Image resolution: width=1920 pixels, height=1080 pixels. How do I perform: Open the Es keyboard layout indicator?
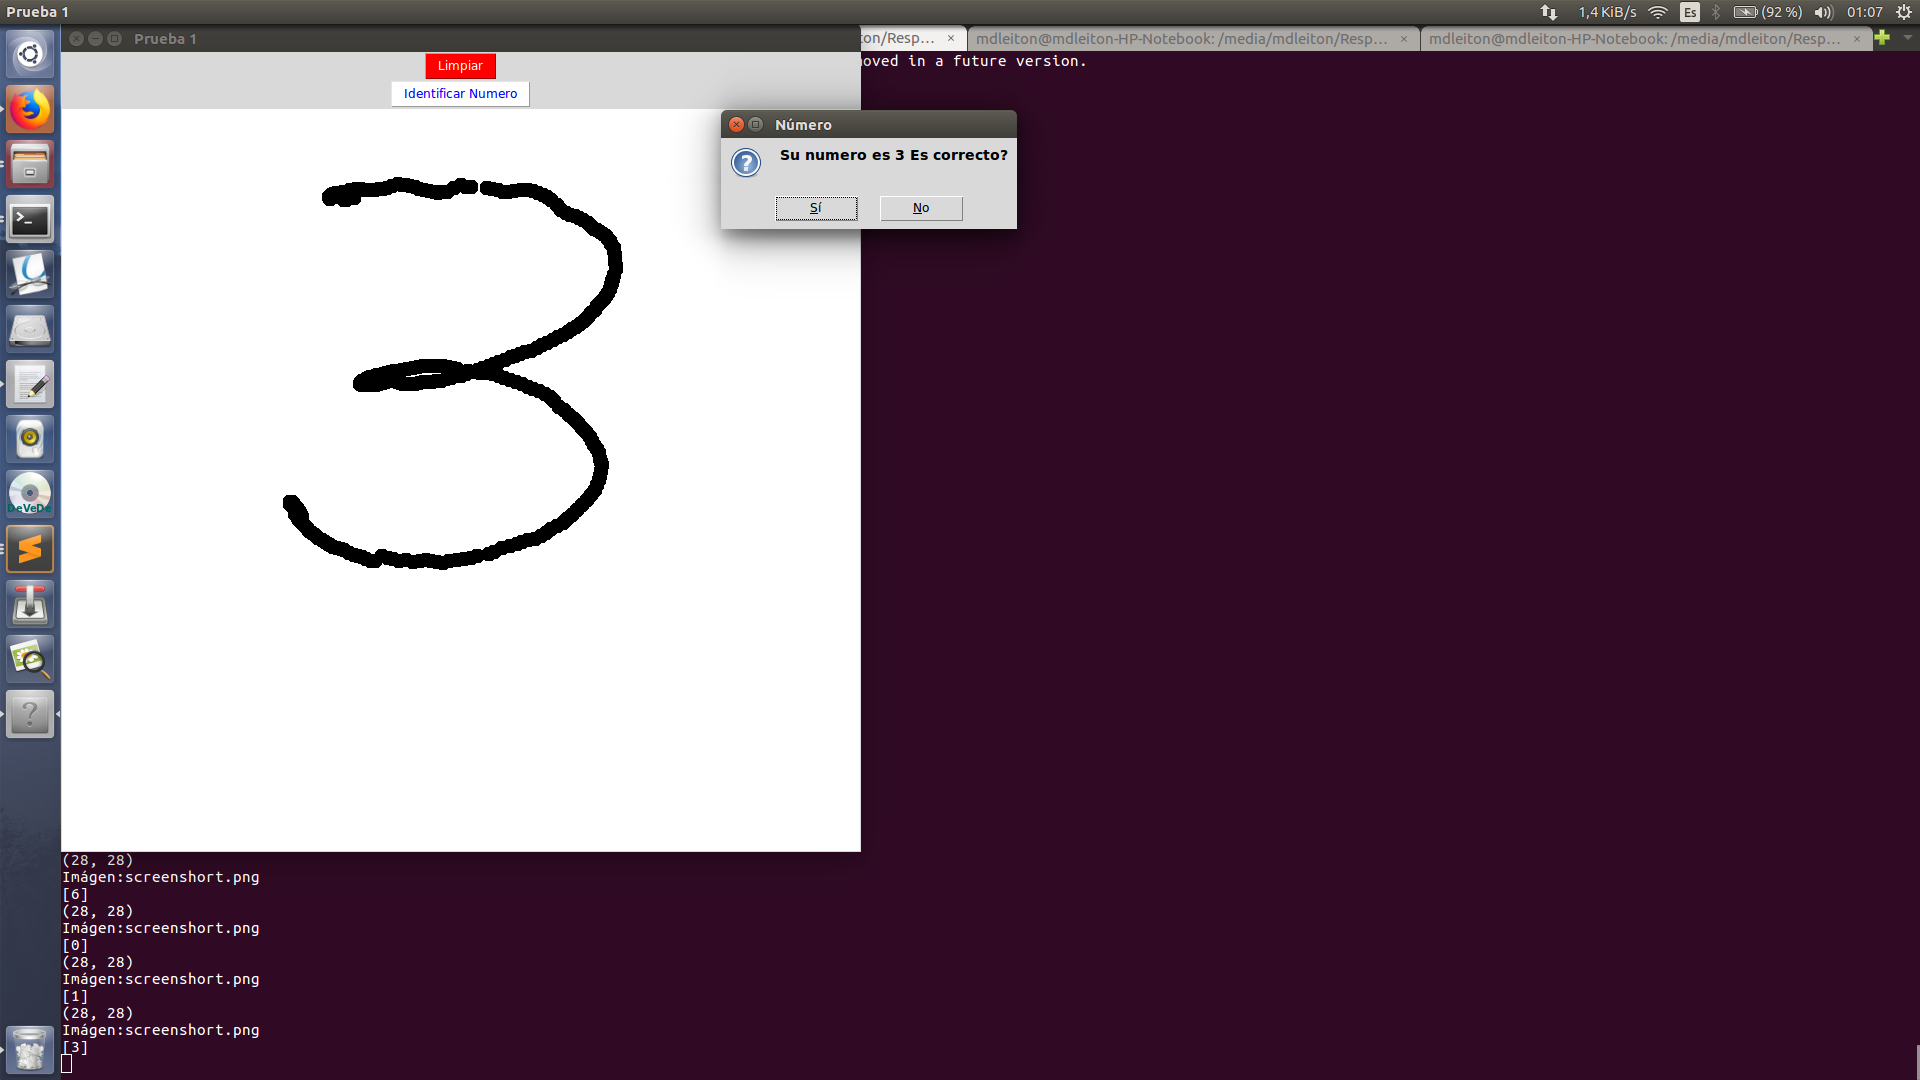[1690, 12]
